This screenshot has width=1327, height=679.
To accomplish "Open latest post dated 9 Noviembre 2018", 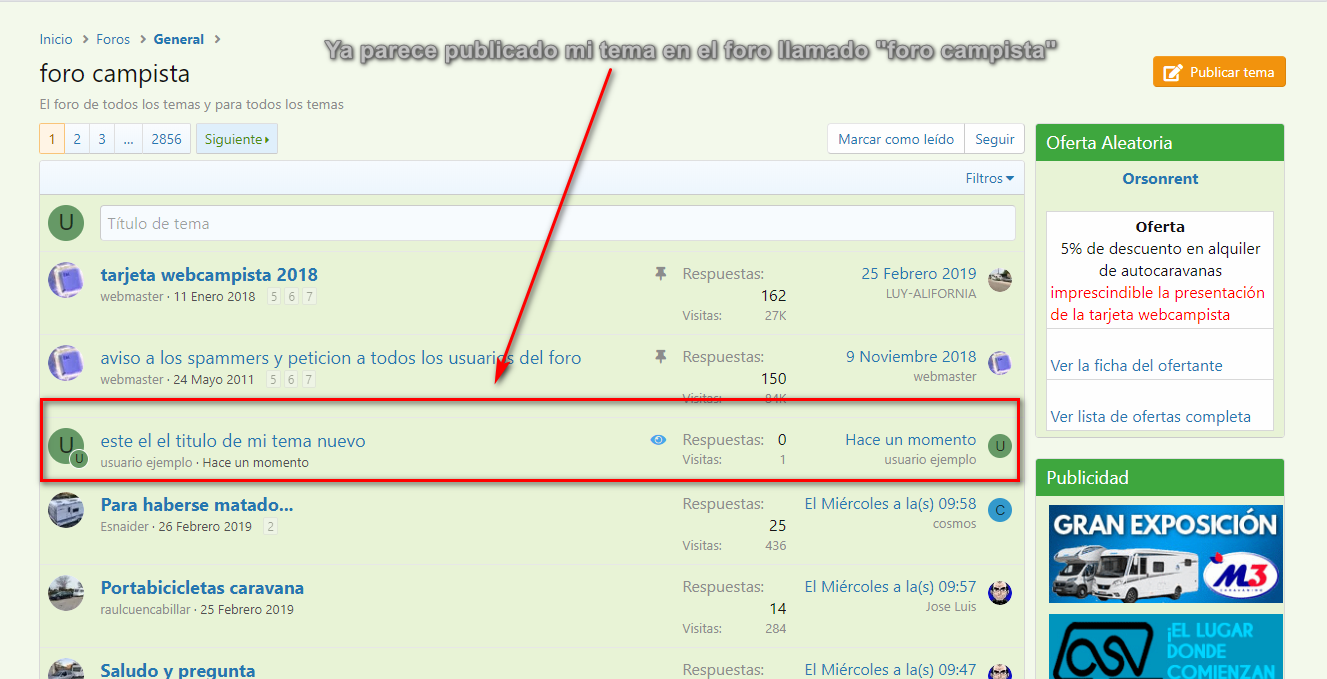I will [911, 356].
